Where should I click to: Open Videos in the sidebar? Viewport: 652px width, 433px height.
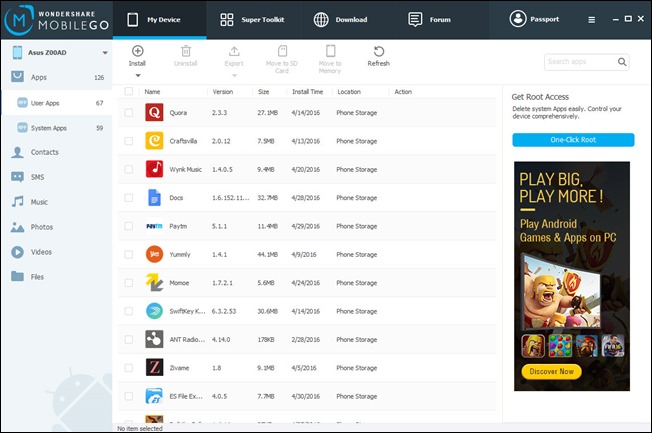click(57, 252)
